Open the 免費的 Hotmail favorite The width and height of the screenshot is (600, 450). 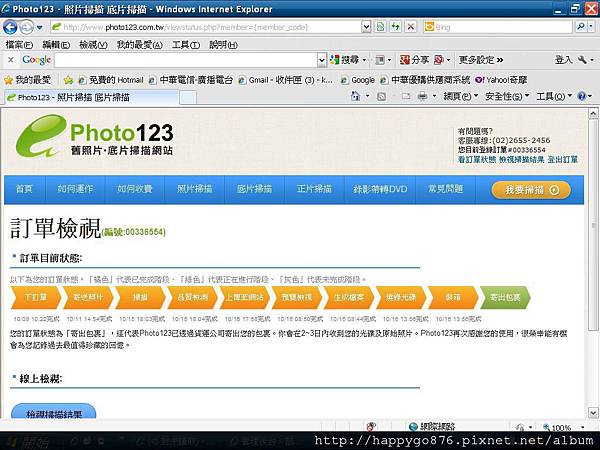(111, 80)
